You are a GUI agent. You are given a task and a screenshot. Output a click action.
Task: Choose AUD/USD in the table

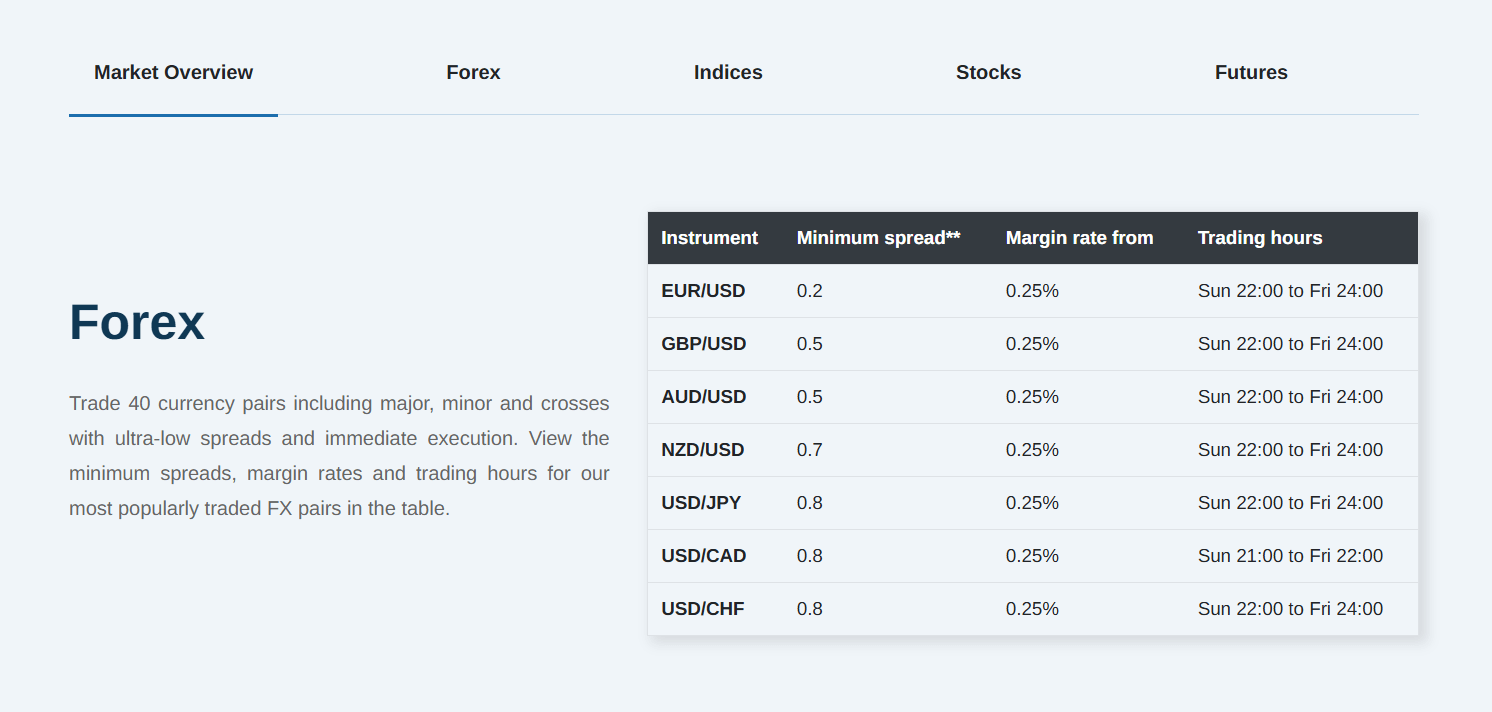(x=704, y=397)
